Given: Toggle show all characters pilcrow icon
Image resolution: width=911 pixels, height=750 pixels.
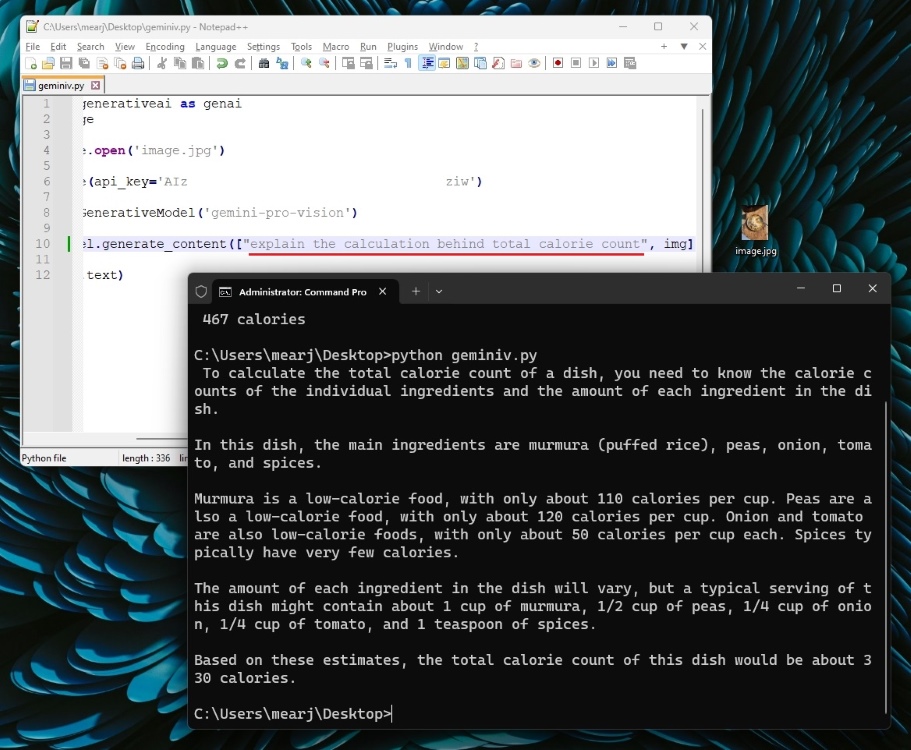Looking at the screenshot, I should (408, 63).
